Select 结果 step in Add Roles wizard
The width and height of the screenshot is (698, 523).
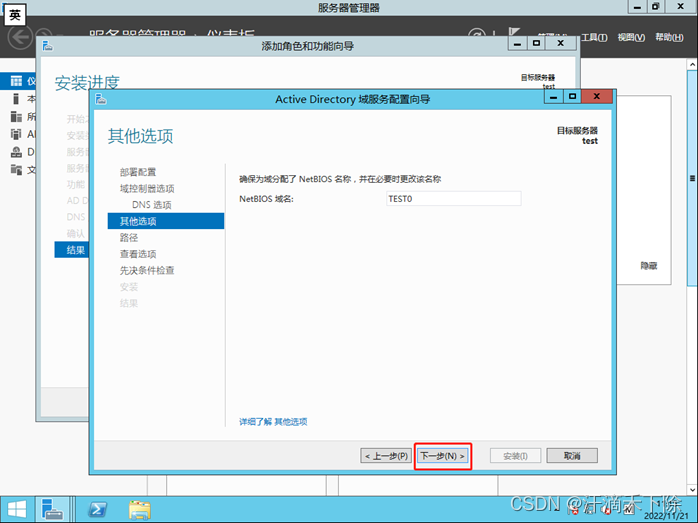(x=72, y=250)
